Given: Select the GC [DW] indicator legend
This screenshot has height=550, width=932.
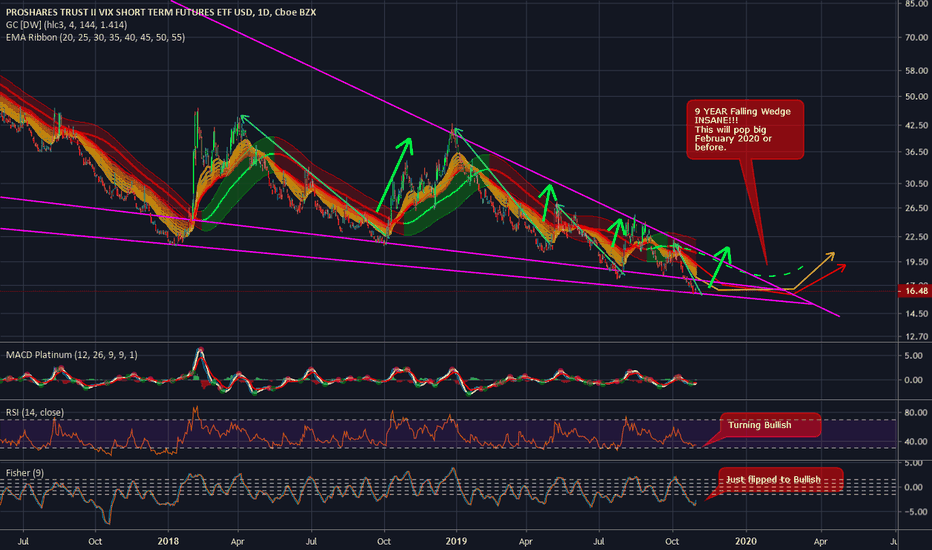Looking at the screenshot, I should pos(66,25).
